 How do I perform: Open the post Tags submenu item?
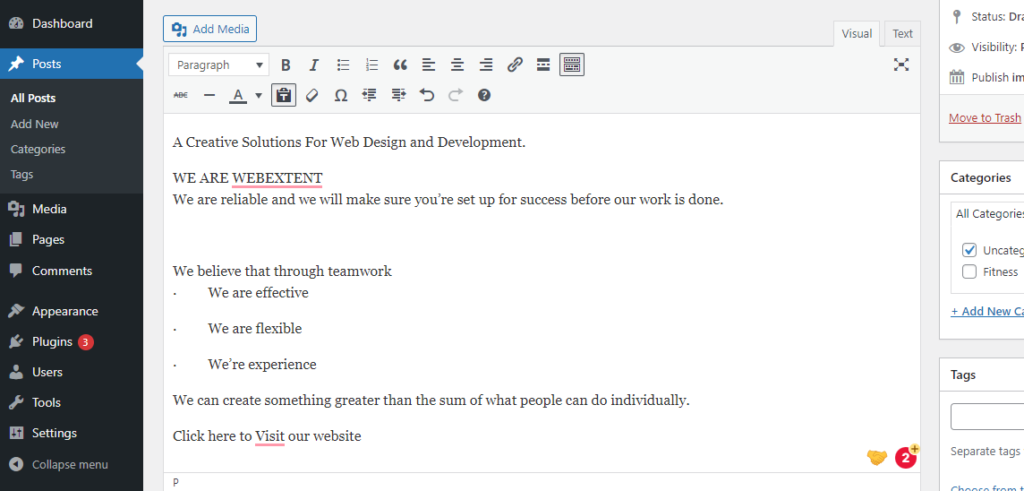click(x=22, y=174)
